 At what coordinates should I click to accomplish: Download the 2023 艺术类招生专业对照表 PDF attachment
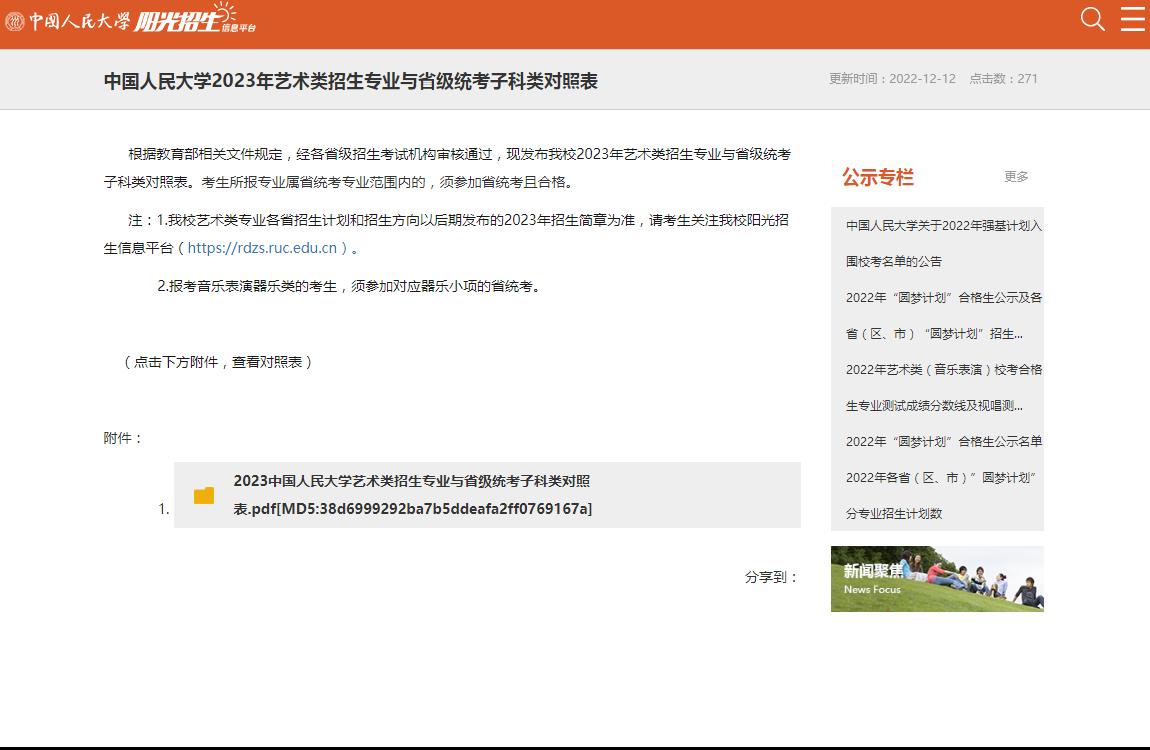412,495
